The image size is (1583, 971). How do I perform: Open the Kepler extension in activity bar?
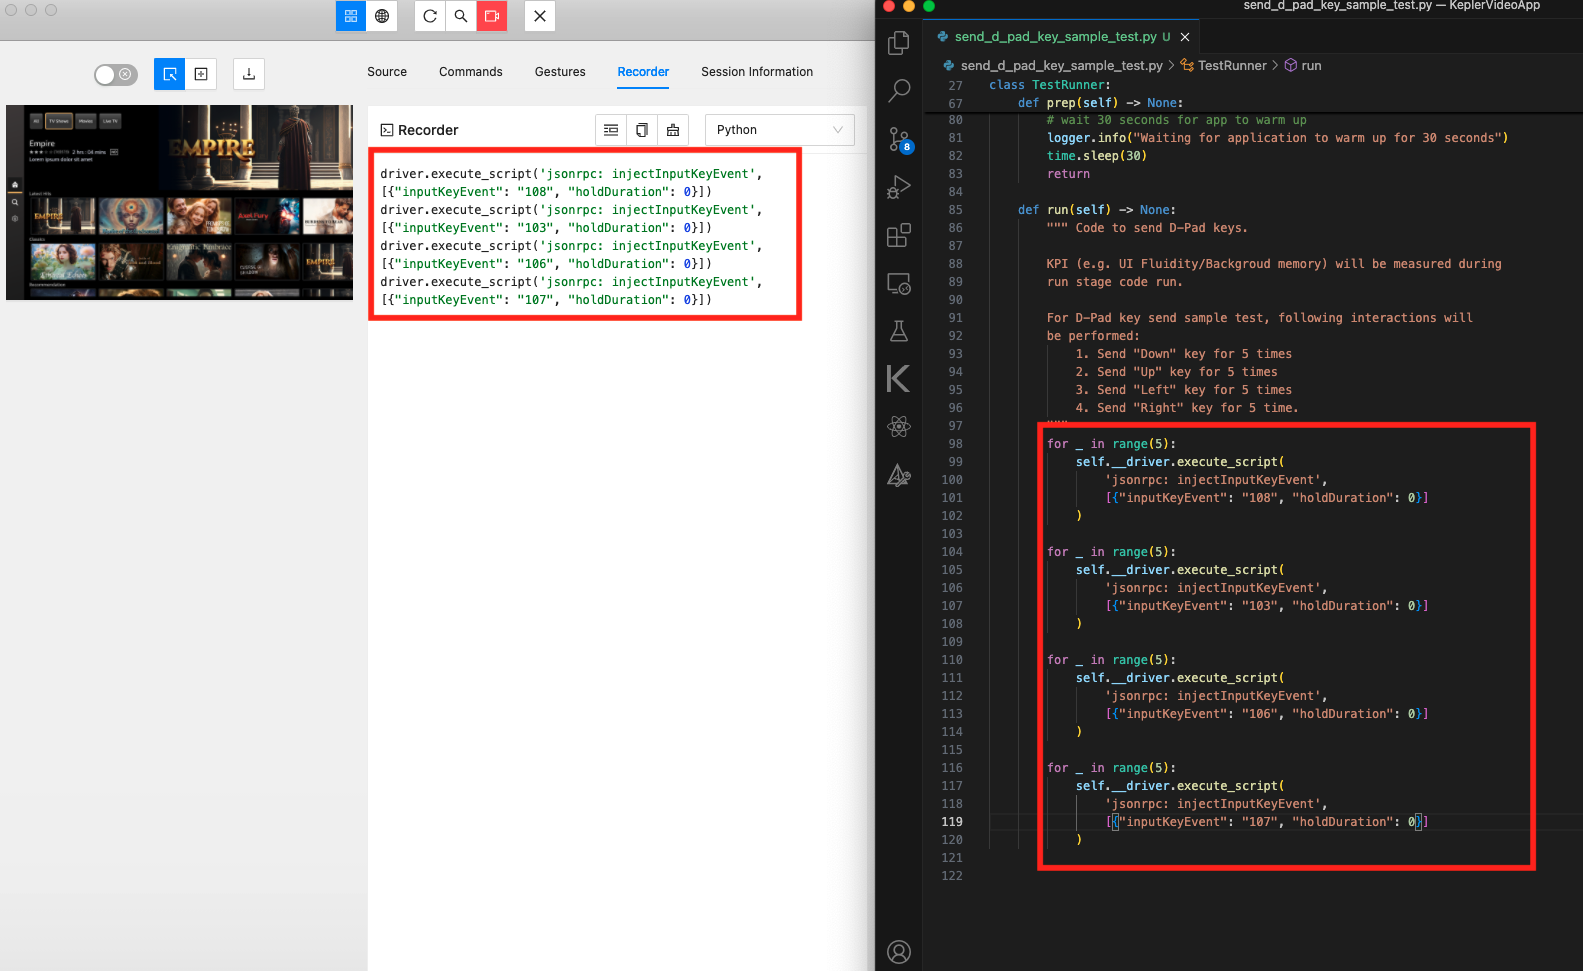[898, 379]
